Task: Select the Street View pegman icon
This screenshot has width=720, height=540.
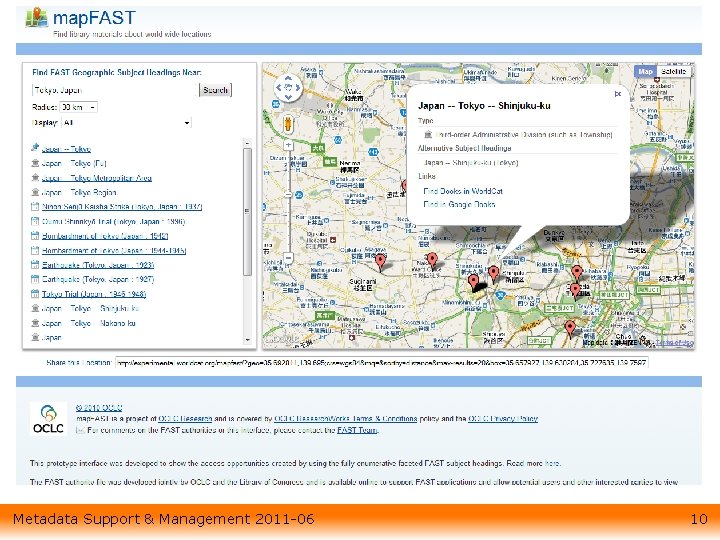Action: point(288,124)
